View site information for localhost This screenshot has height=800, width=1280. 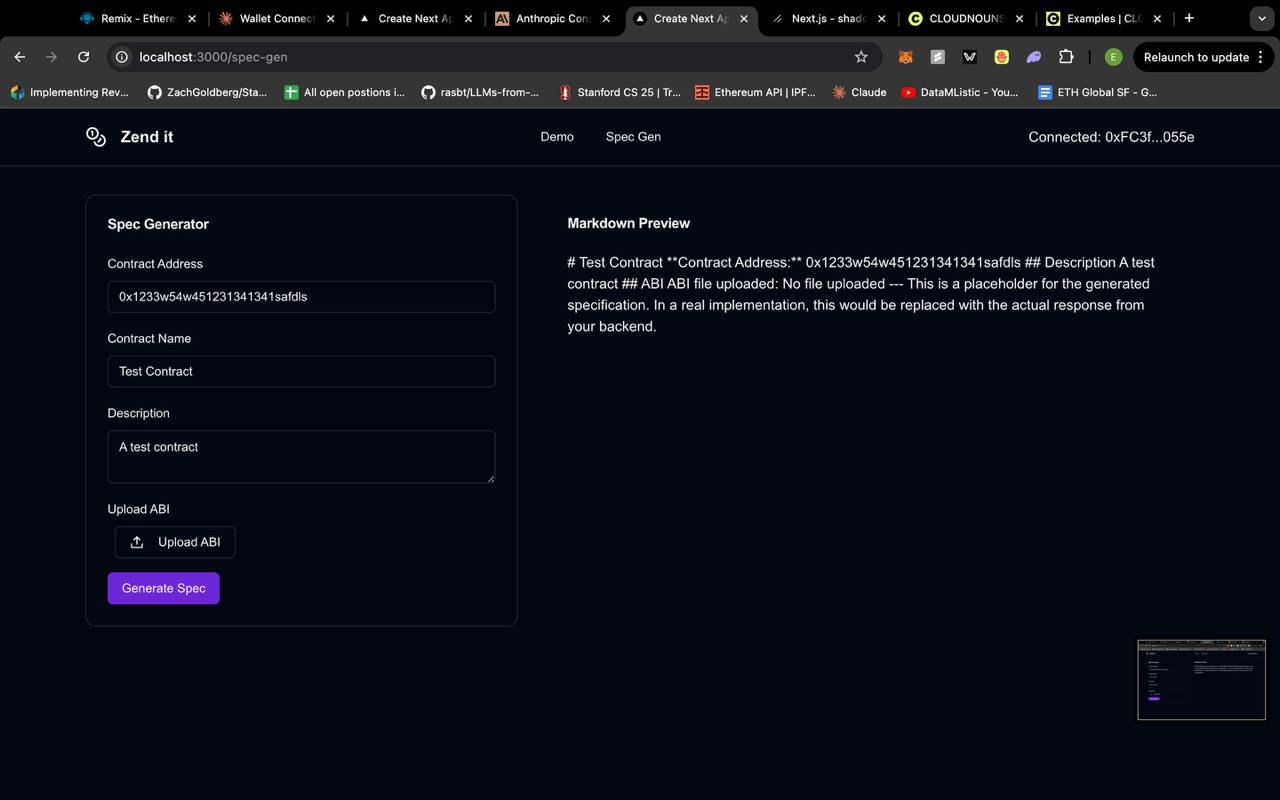(x=122, y=57)
